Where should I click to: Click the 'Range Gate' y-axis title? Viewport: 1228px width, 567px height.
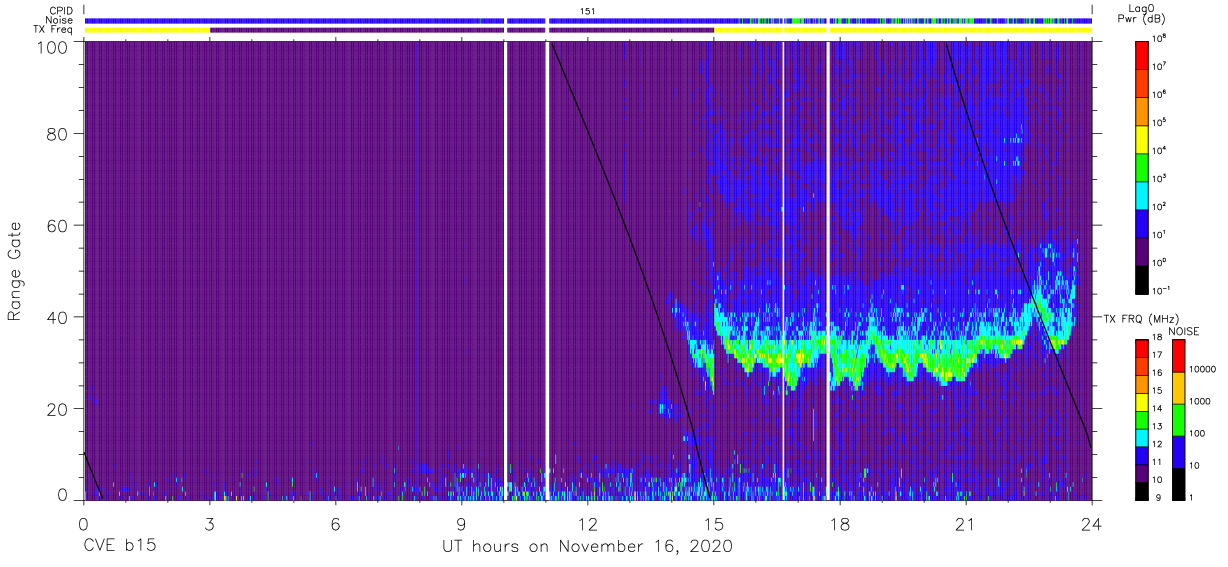[15, 272]
